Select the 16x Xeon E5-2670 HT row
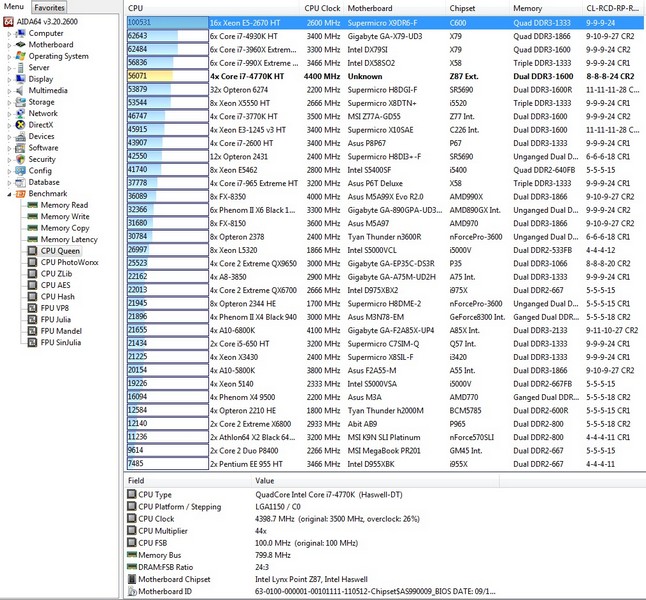 click(x=385, y=23)
